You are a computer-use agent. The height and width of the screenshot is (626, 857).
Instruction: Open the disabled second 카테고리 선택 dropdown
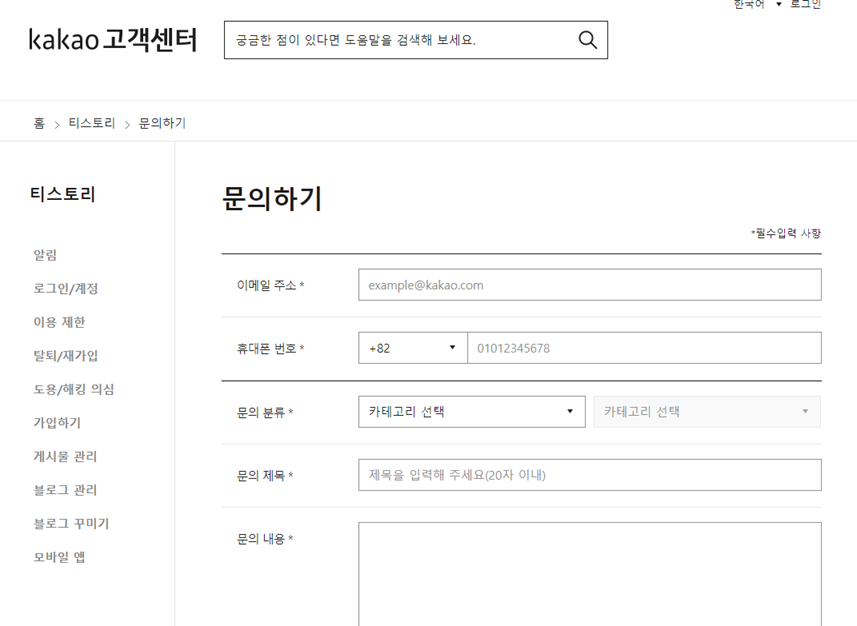pos(707,412)
